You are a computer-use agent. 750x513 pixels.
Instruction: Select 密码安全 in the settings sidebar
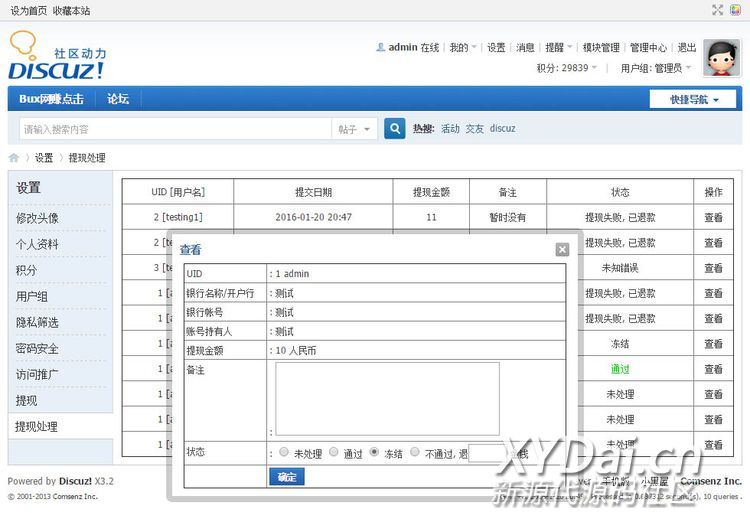click(x=37, y=349)
